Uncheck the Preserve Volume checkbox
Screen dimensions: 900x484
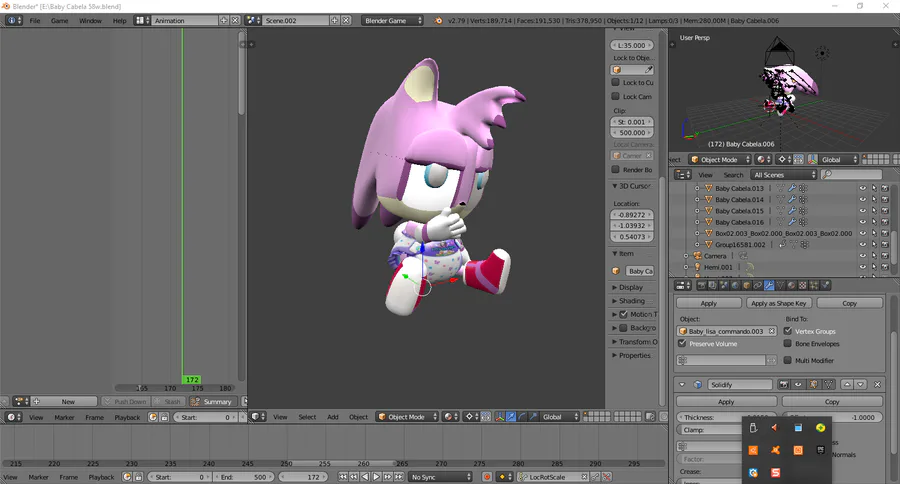coord(682,343)
